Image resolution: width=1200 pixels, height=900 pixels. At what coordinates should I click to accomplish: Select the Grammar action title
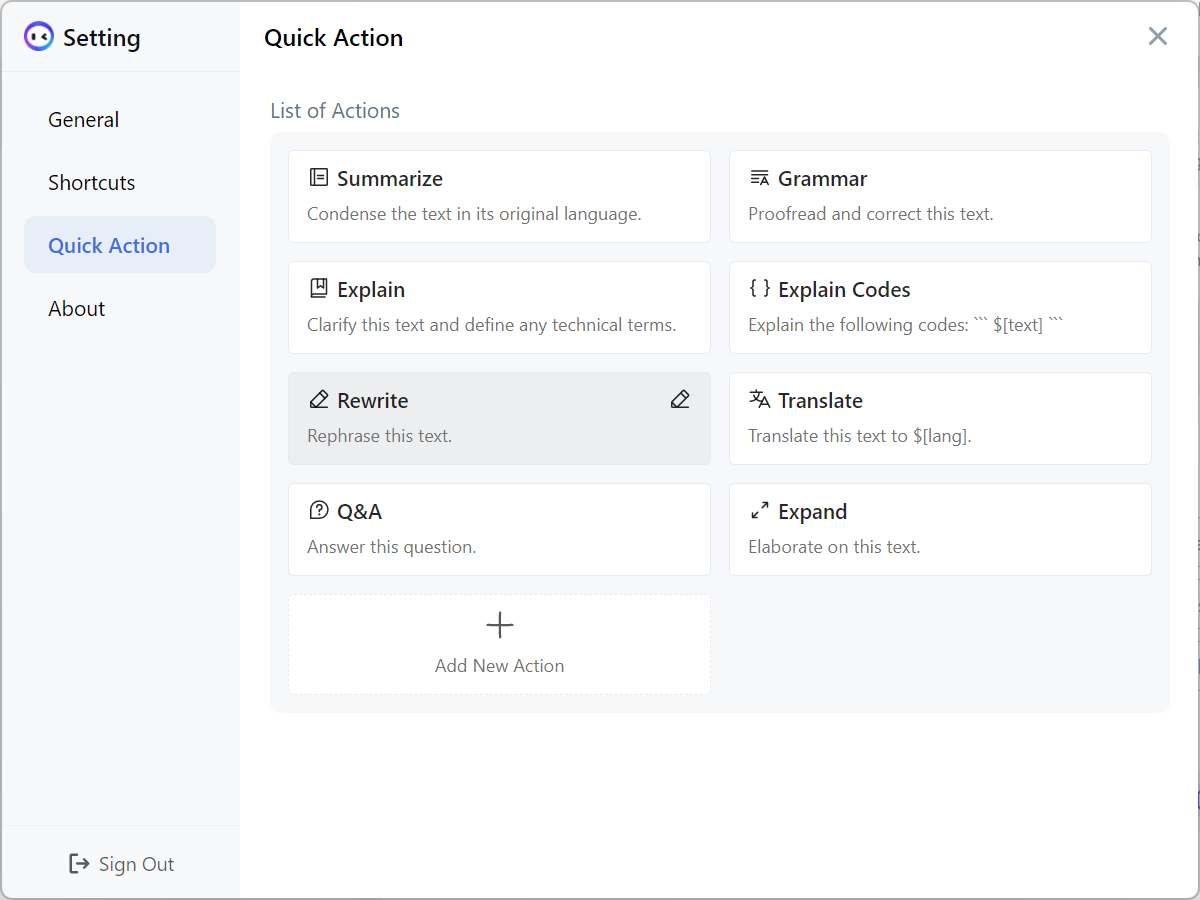coord(822,179)
